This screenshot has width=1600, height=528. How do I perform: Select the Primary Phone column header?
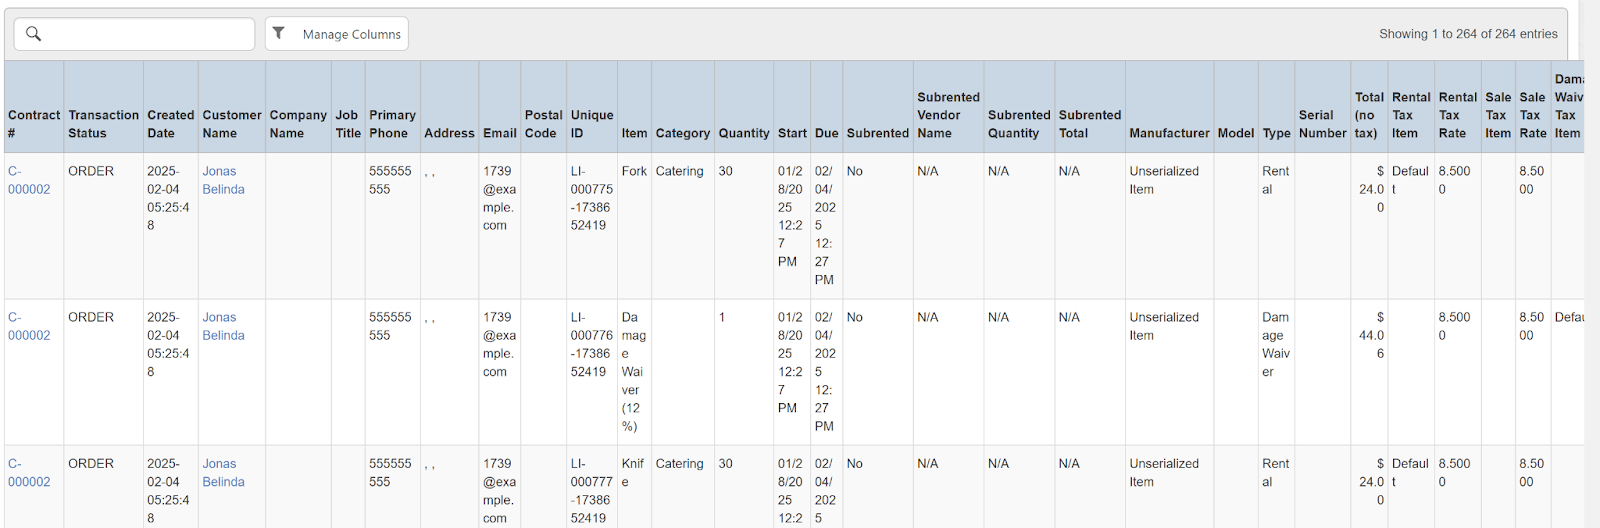click(x=392, y=124)
